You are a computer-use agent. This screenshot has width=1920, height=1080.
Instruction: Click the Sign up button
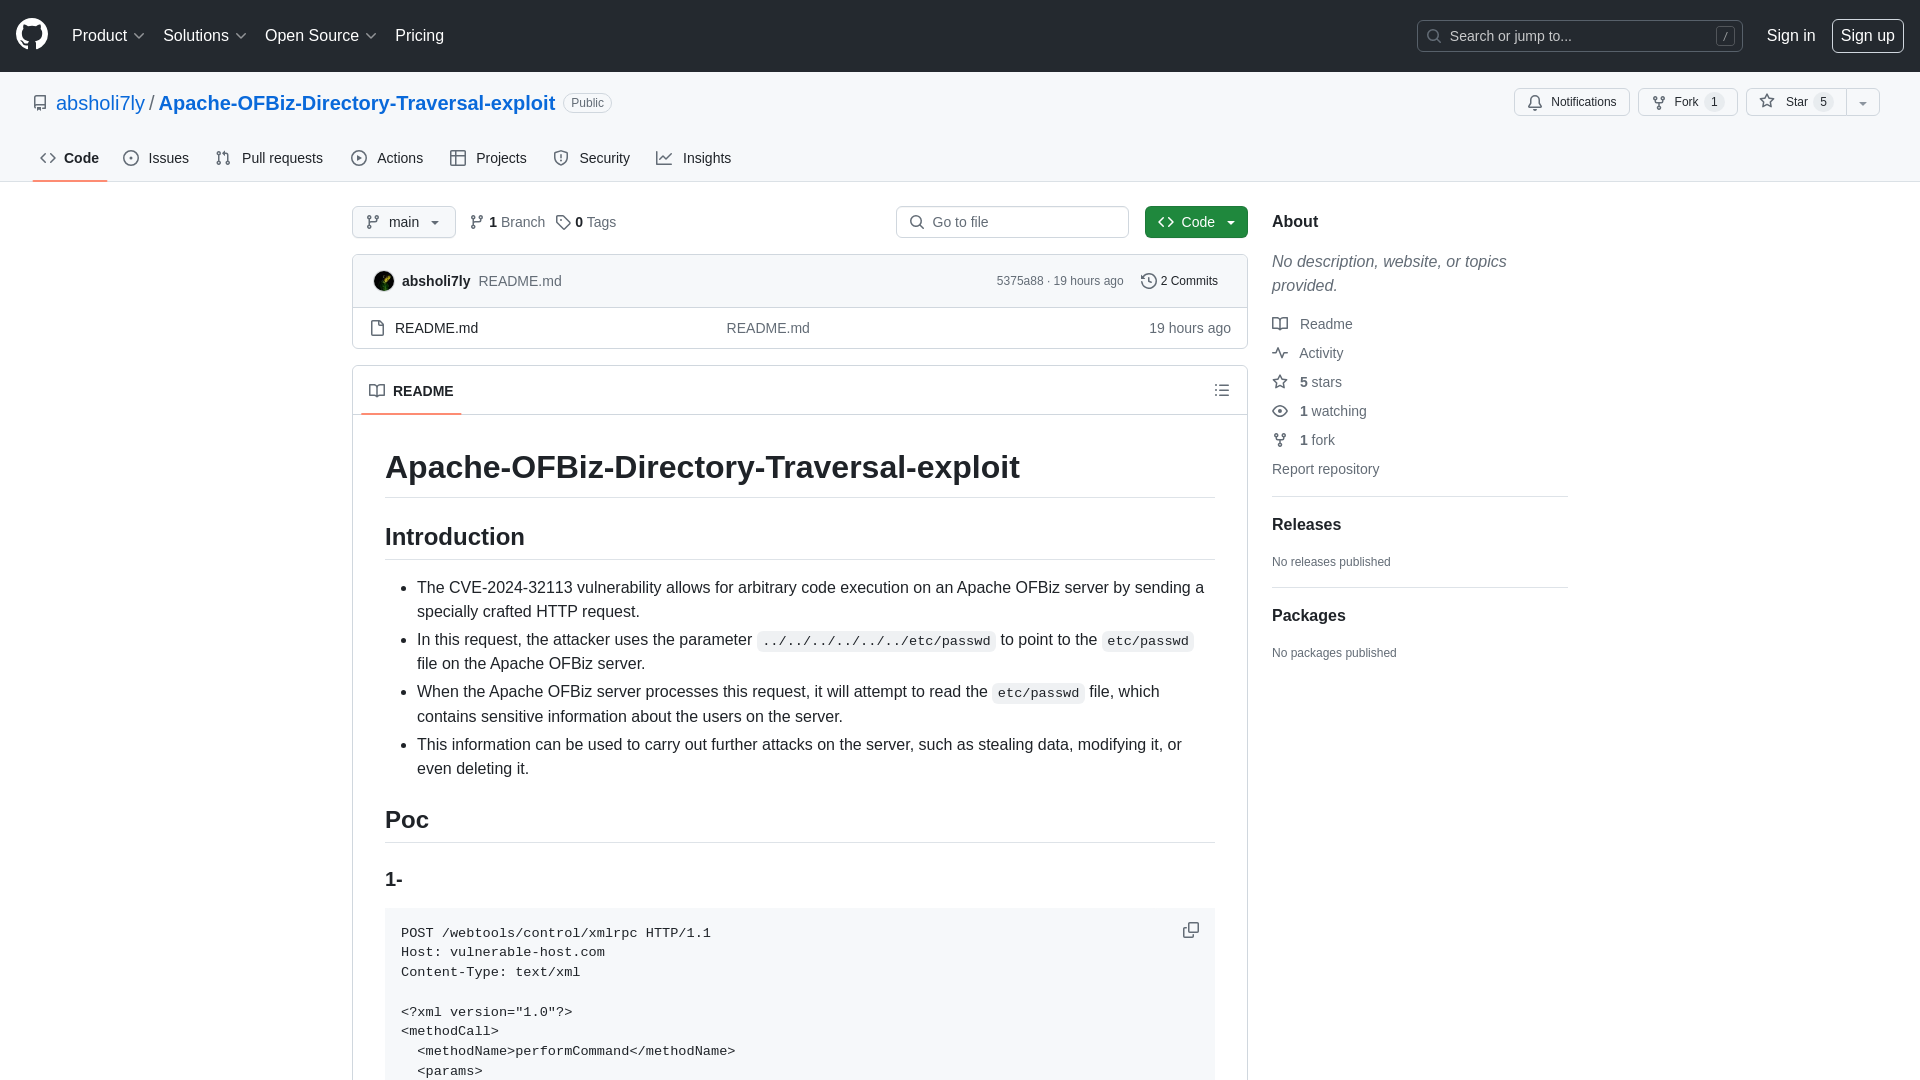click(x=1867, y=36)
